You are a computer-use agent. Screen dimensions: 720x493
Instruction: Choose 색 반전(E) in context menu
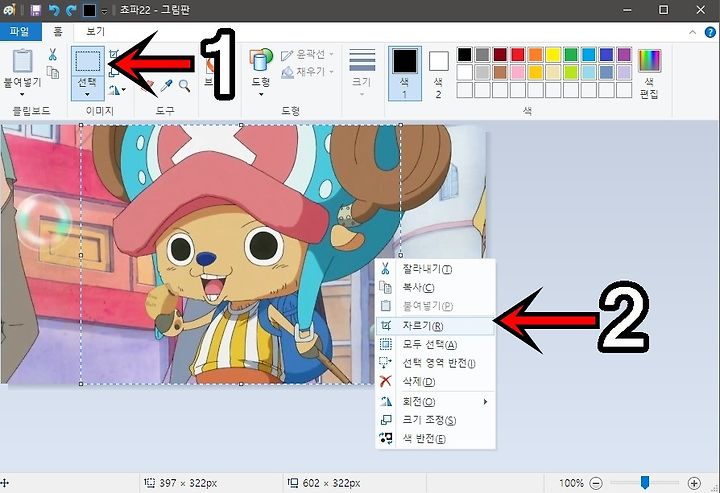[435, 439]
